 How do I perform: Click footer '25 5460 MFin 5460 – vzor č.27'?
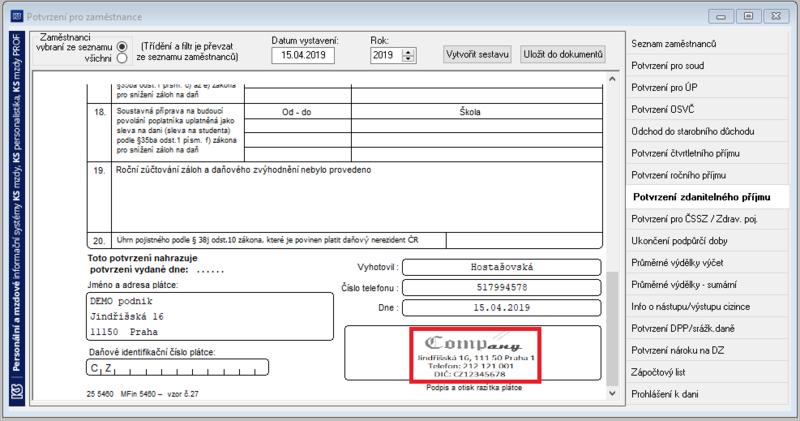[x=143, y=394]
